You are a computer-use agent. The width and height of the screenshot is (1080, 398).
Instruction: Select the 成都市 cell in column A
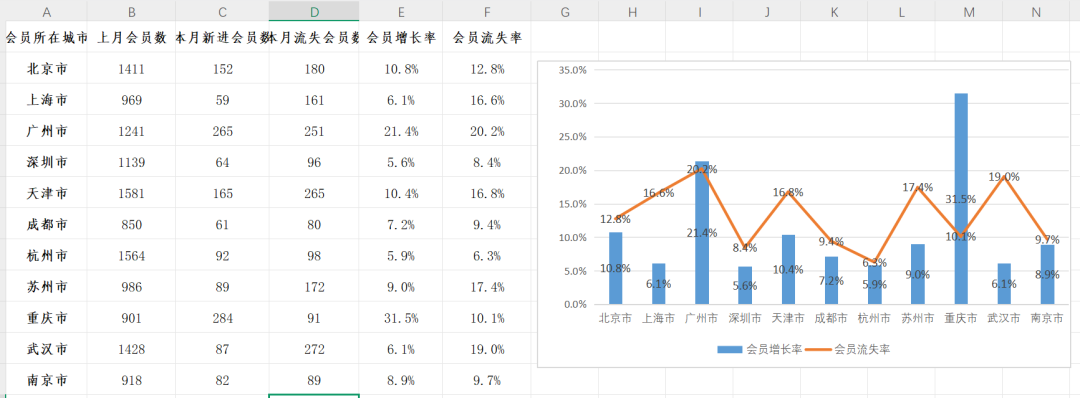[47, 224]
